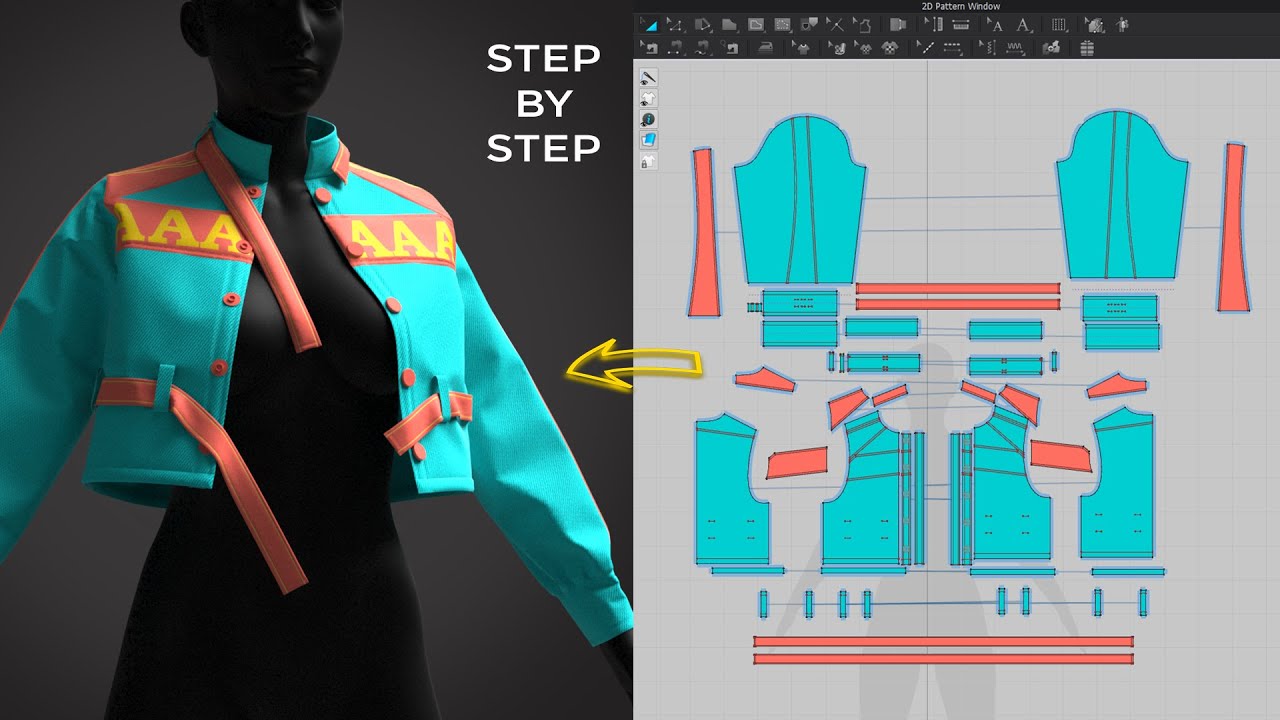Screen dimensions: 1280x720
Task: Select the Segment Puckering zigzag tool
Action: click(1014, 47)
